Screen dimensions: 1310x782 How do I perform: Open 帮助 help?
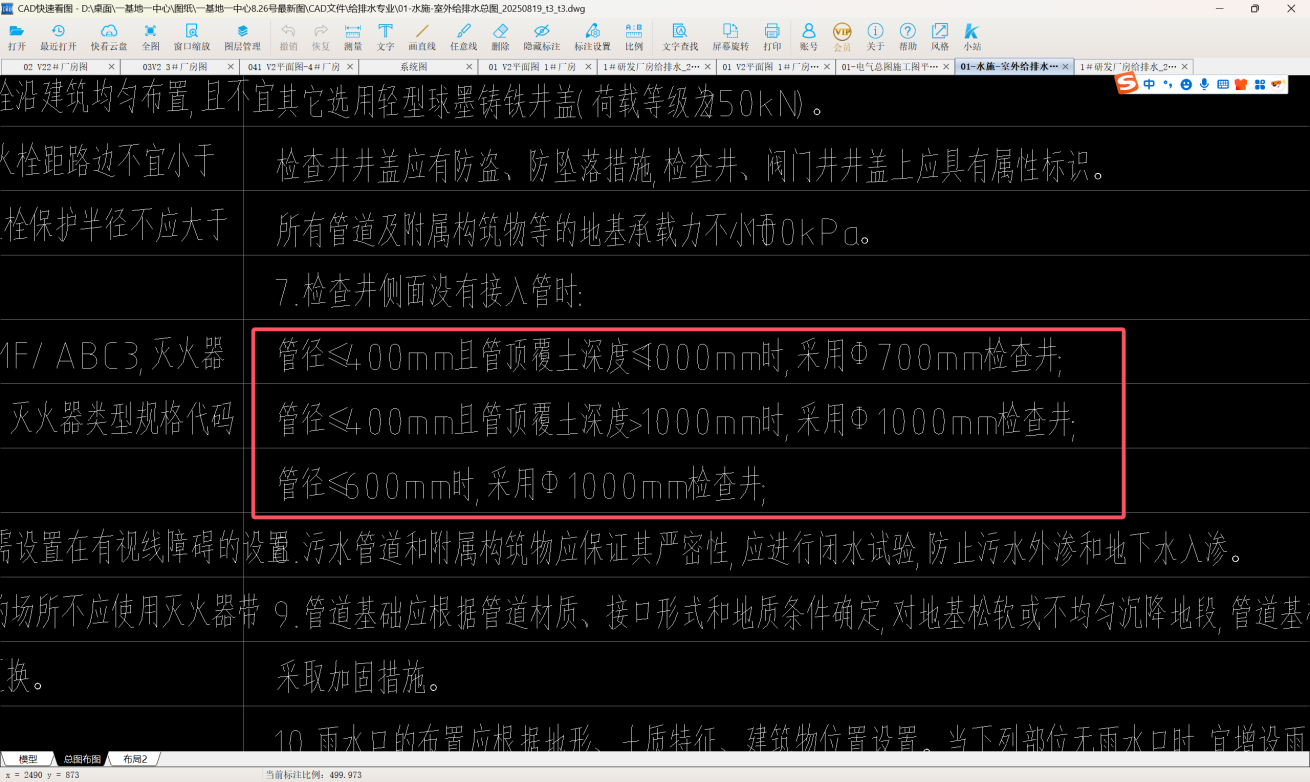point(907,37)
